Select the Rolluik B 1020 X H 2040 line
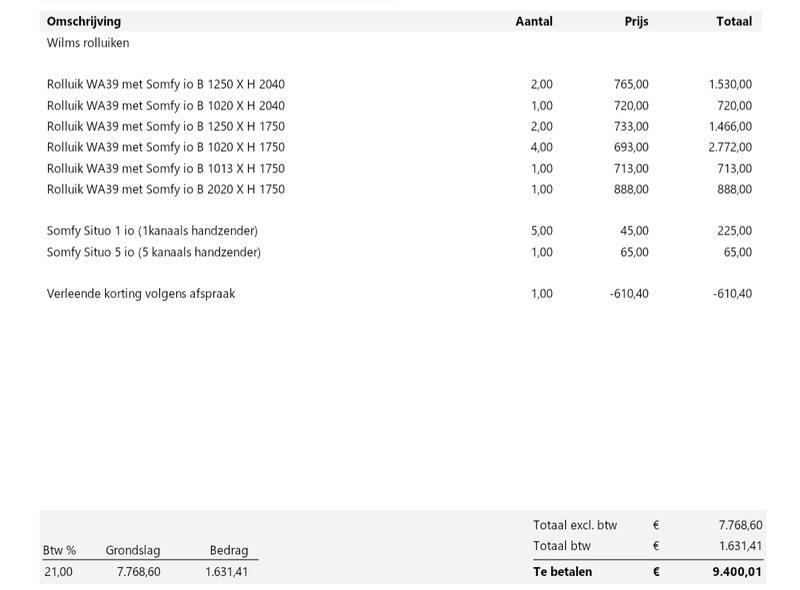This screenshot has height=590, width=800. [399, 106]
